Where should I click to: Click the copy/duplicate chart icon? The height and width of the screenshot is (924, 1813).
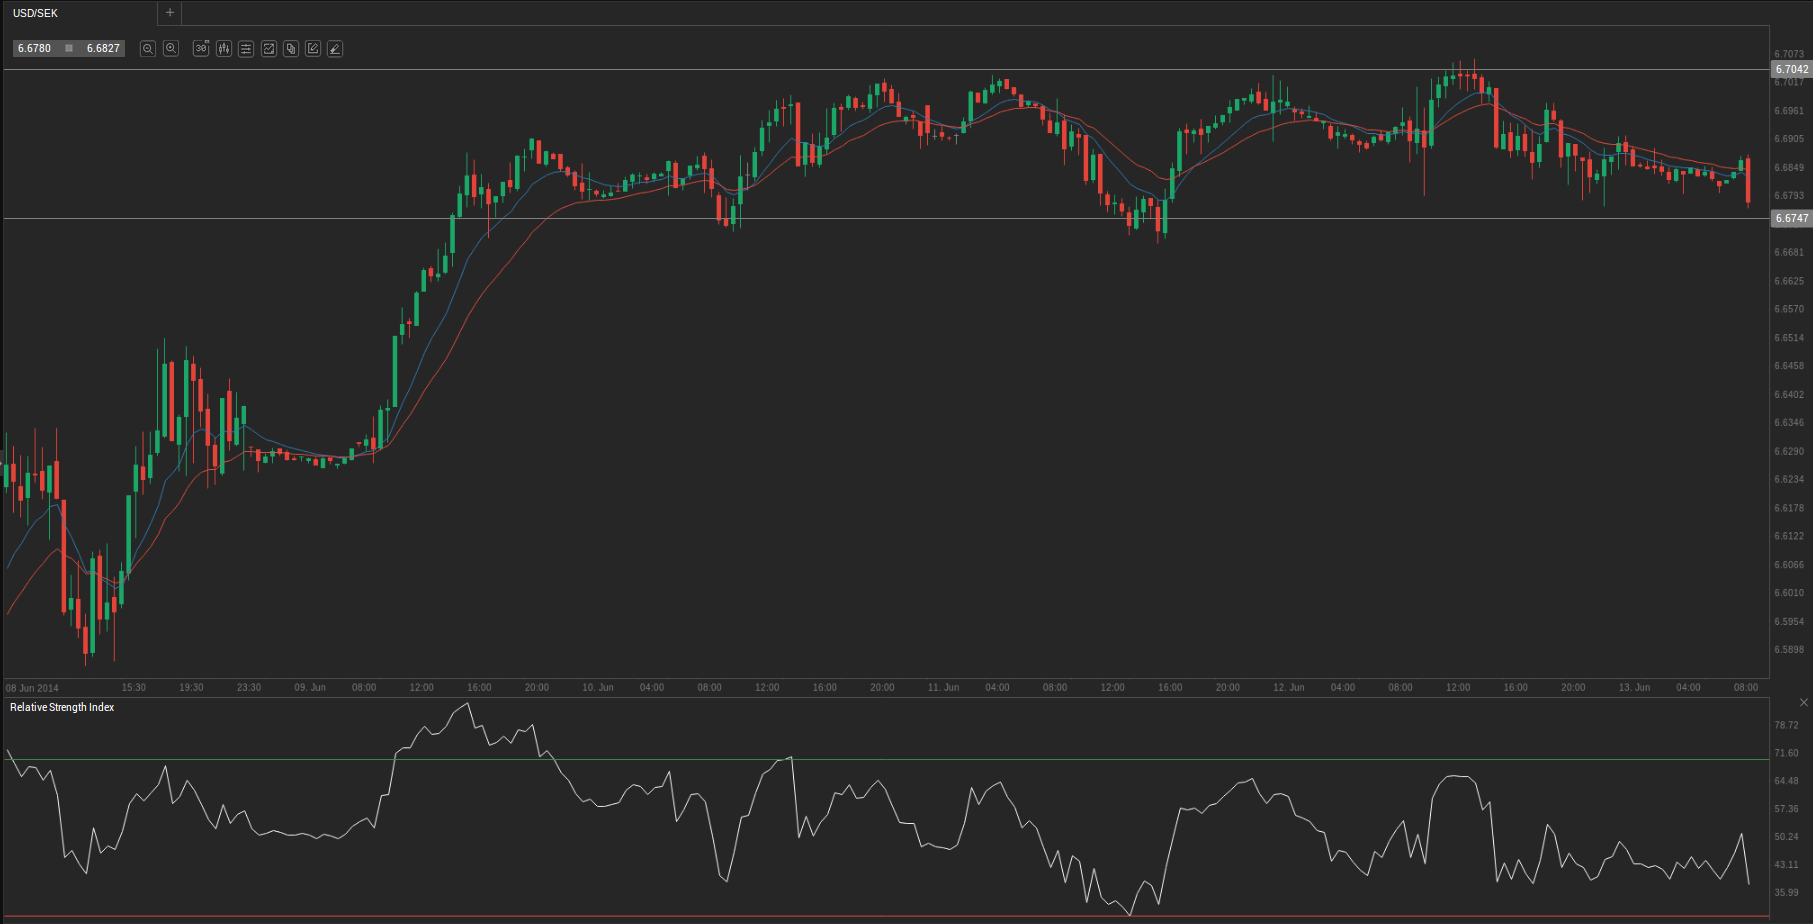(291, 49)
